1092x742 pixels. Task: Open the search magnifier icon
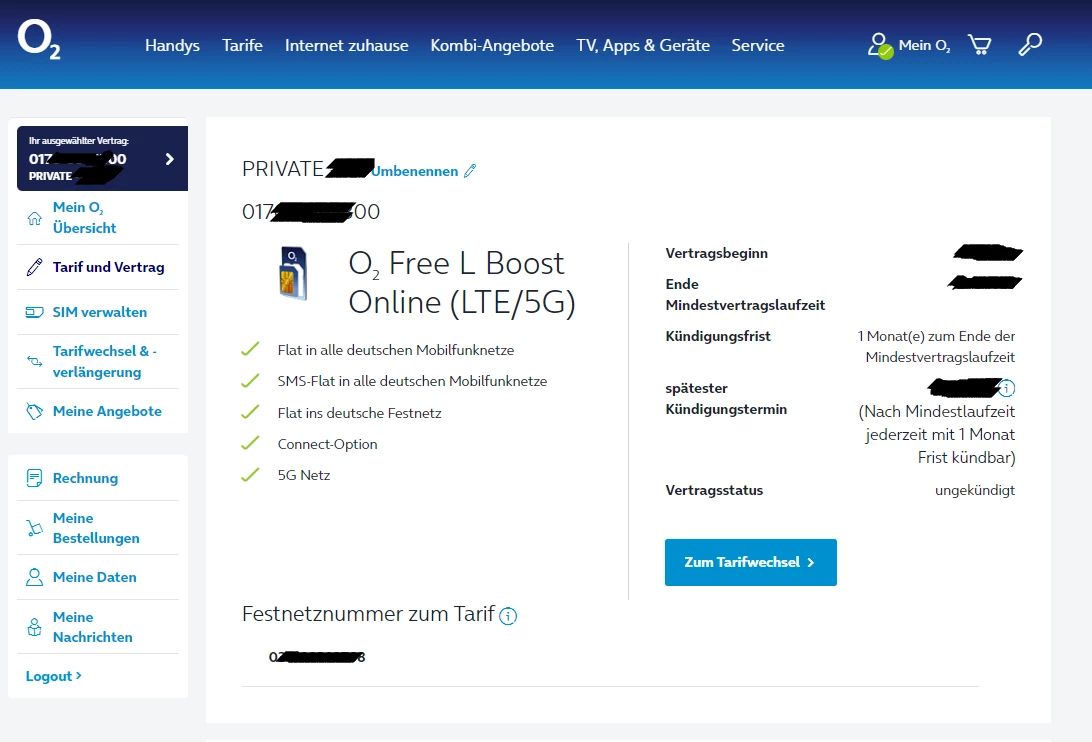(x=1030, y=45)
